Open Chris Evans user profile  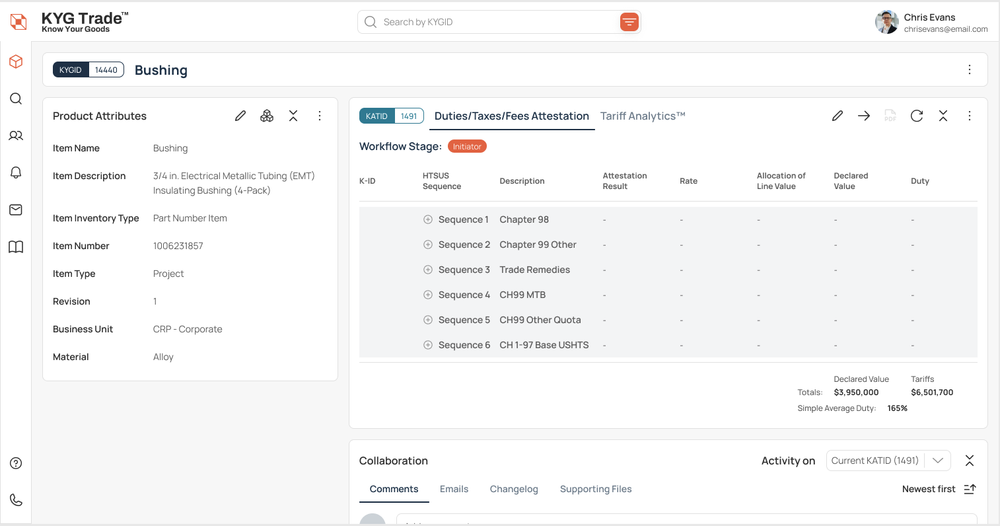930,22
